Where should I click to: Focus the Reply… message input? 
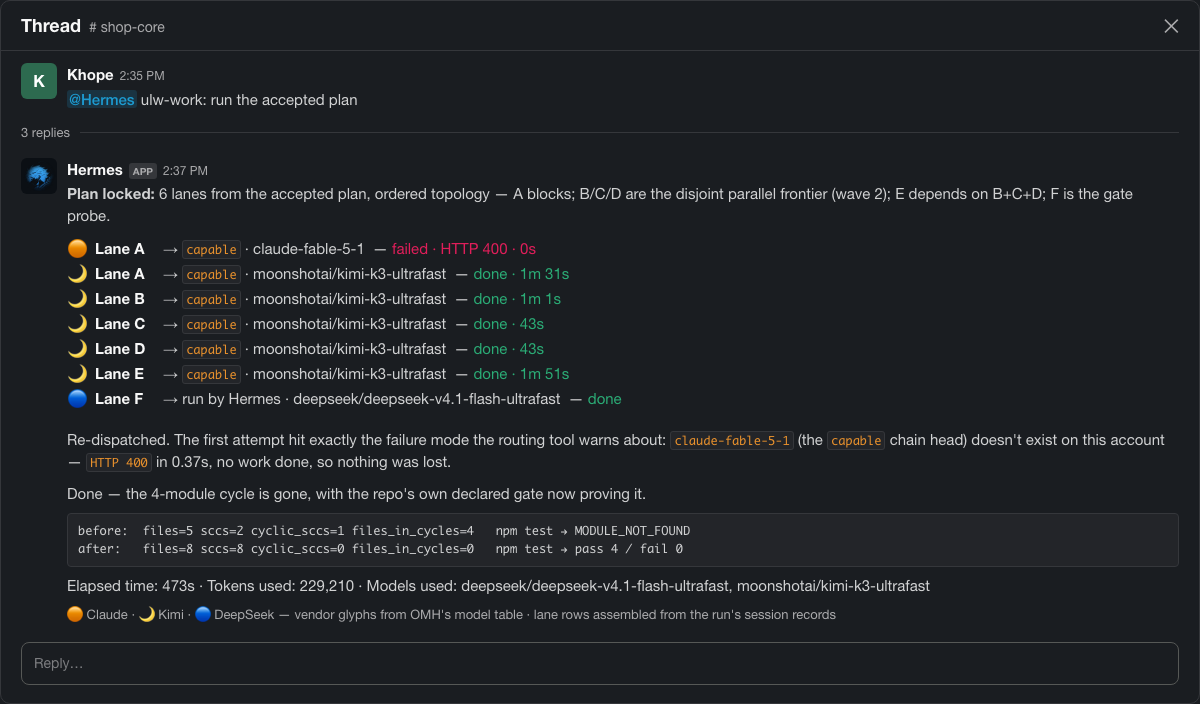click(600, 663)
